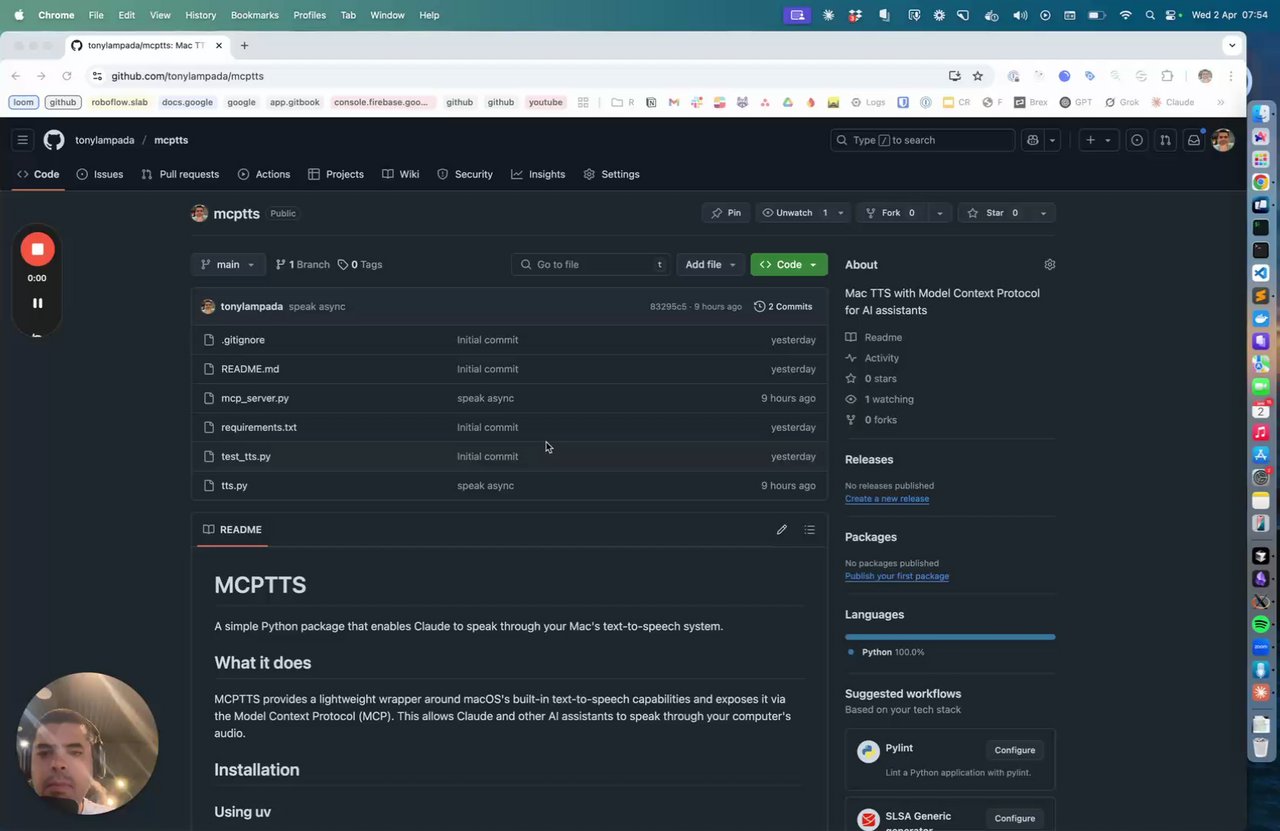Edit the README with pencil icon
This screenshot has height=831, width=1280.
coord(782,529)
